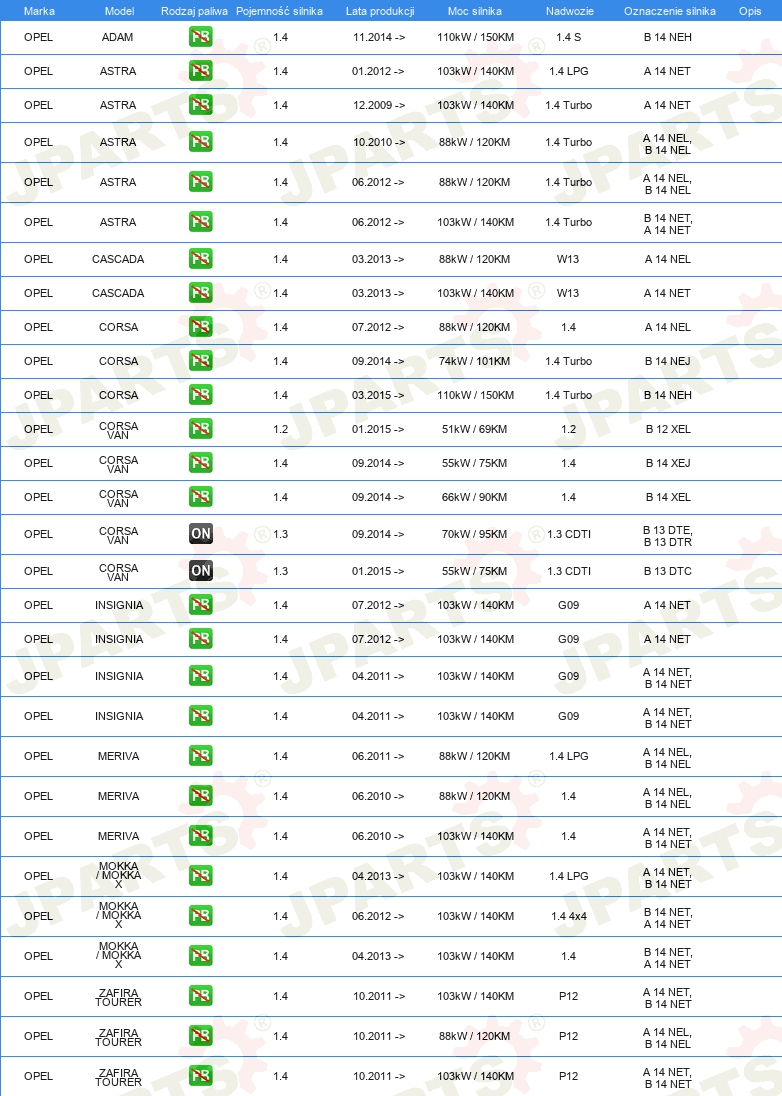Click the petrol icon for MOKKA 04.2013 body 1.4
This screenshot has width=782, height=1096.
(x=201, y=956)
